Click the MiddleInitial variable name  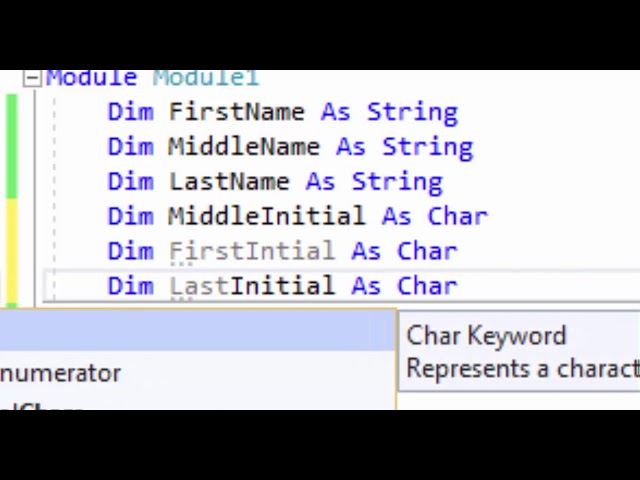pyautogui.click(x=266, y=216)
